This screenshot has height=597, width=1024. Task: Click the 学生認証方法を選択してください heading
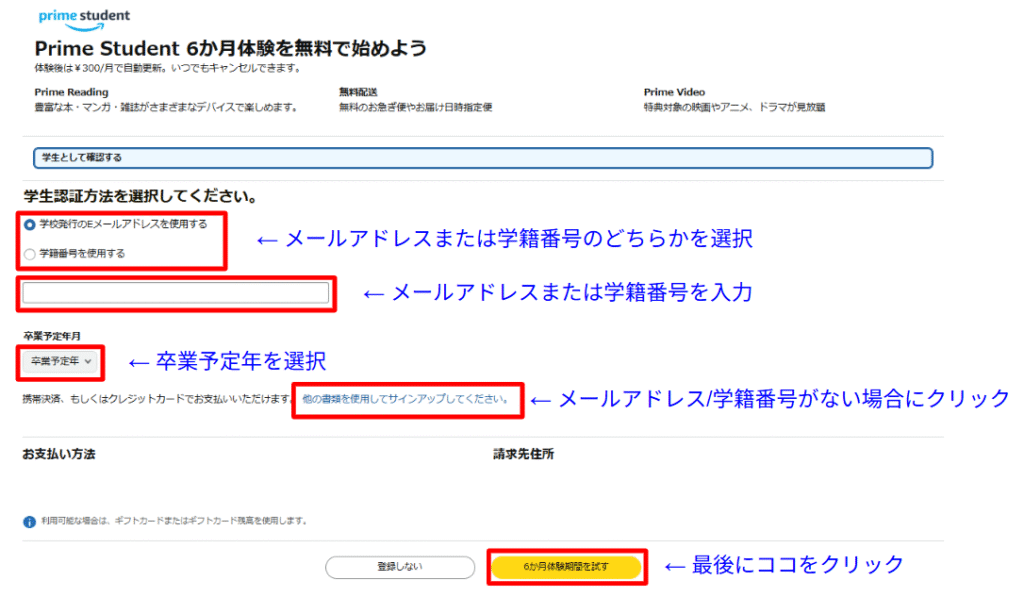(140, 196)
